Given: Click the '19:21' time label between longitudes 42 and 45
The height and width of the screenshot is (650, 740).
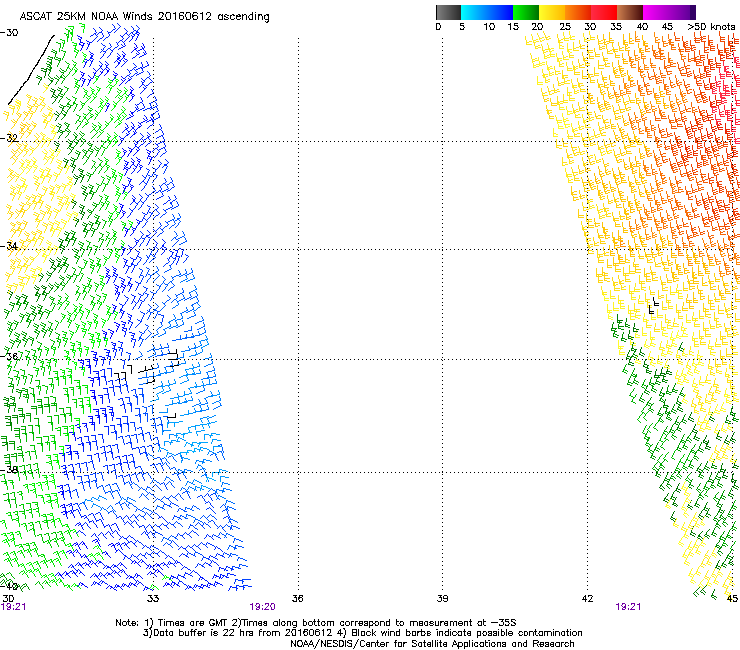Looking at the screenshot, I should [x=628, y=607].
